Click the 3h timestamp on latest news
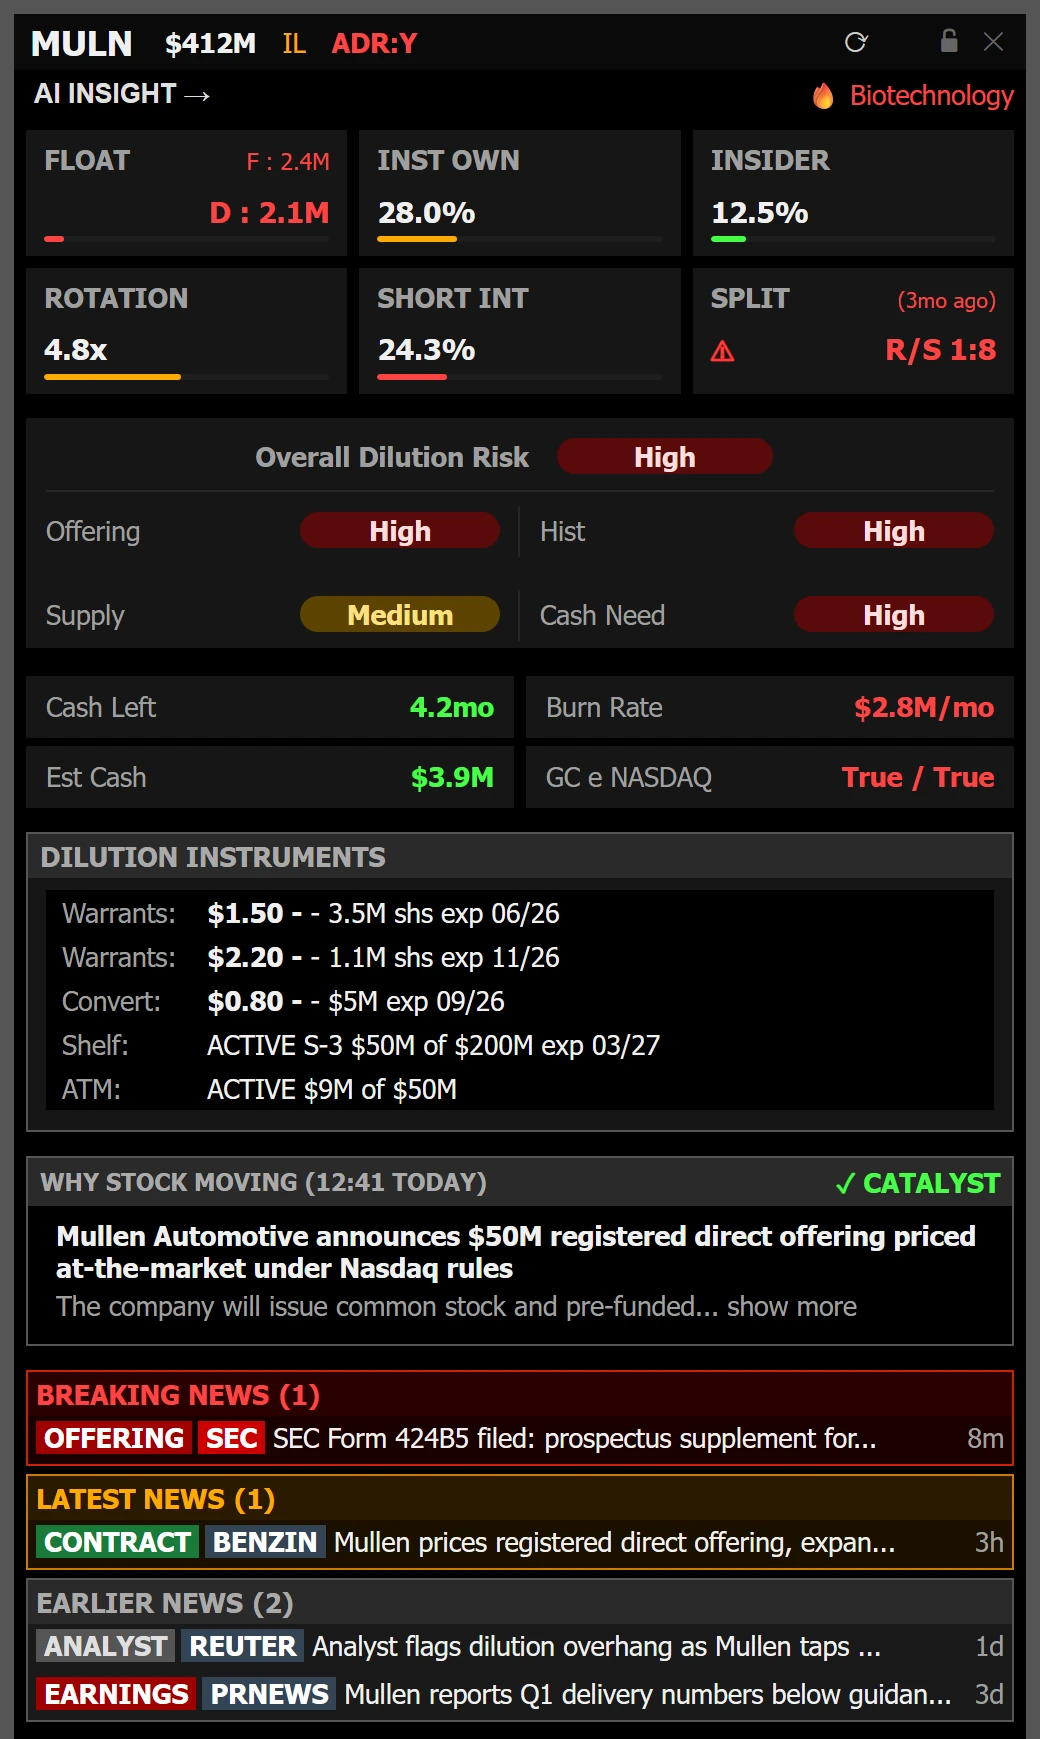The image size is (1040, 1739). click(989, 1543)
